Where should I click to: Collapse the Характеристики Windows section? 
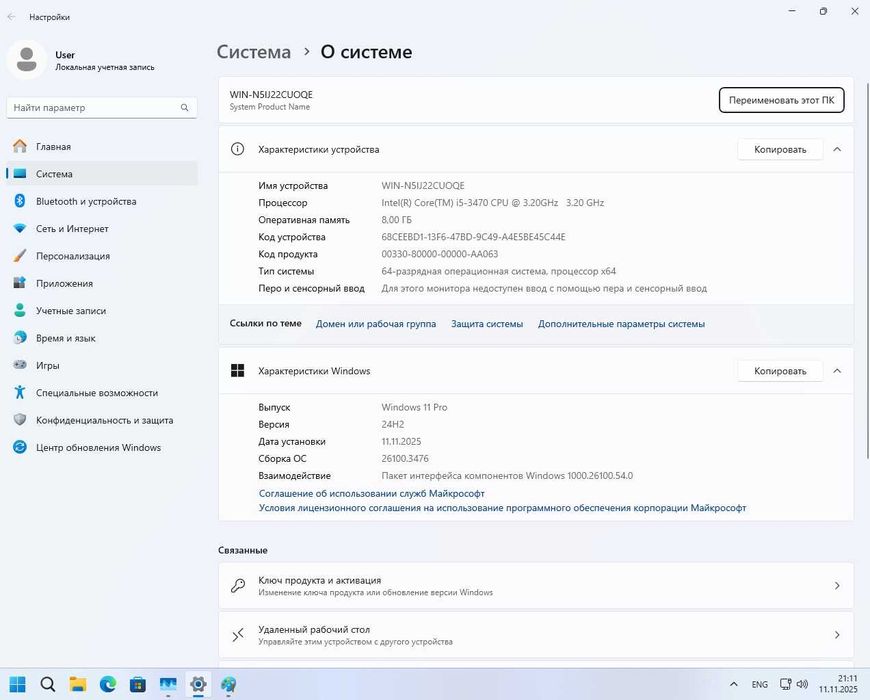coord(837,371)
